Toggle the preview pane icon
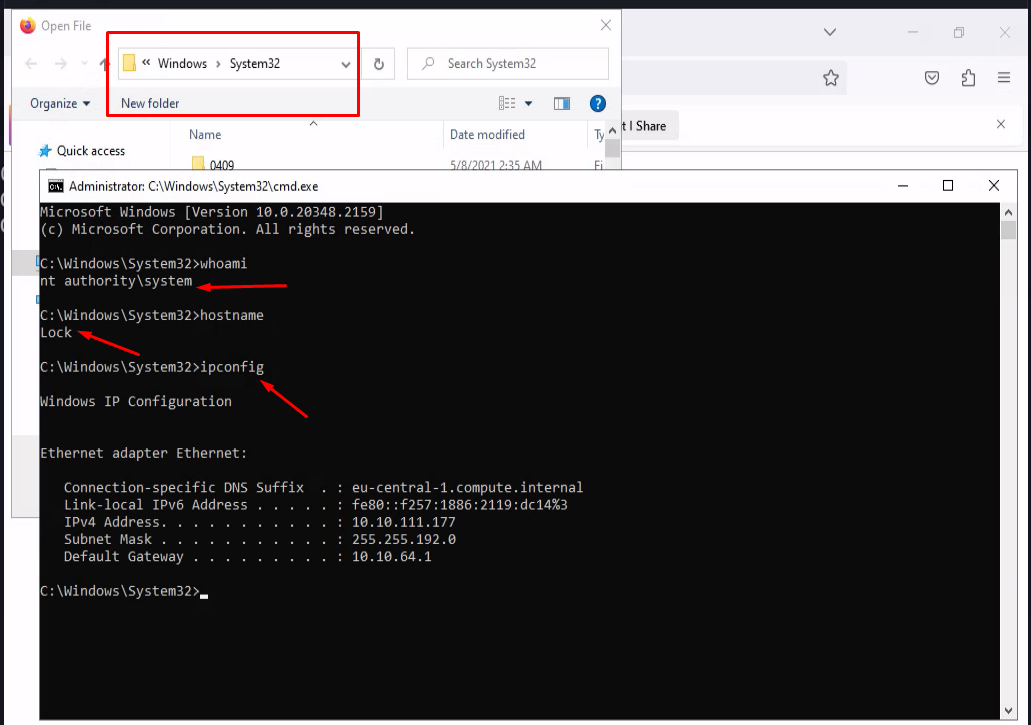 point(562,103)
